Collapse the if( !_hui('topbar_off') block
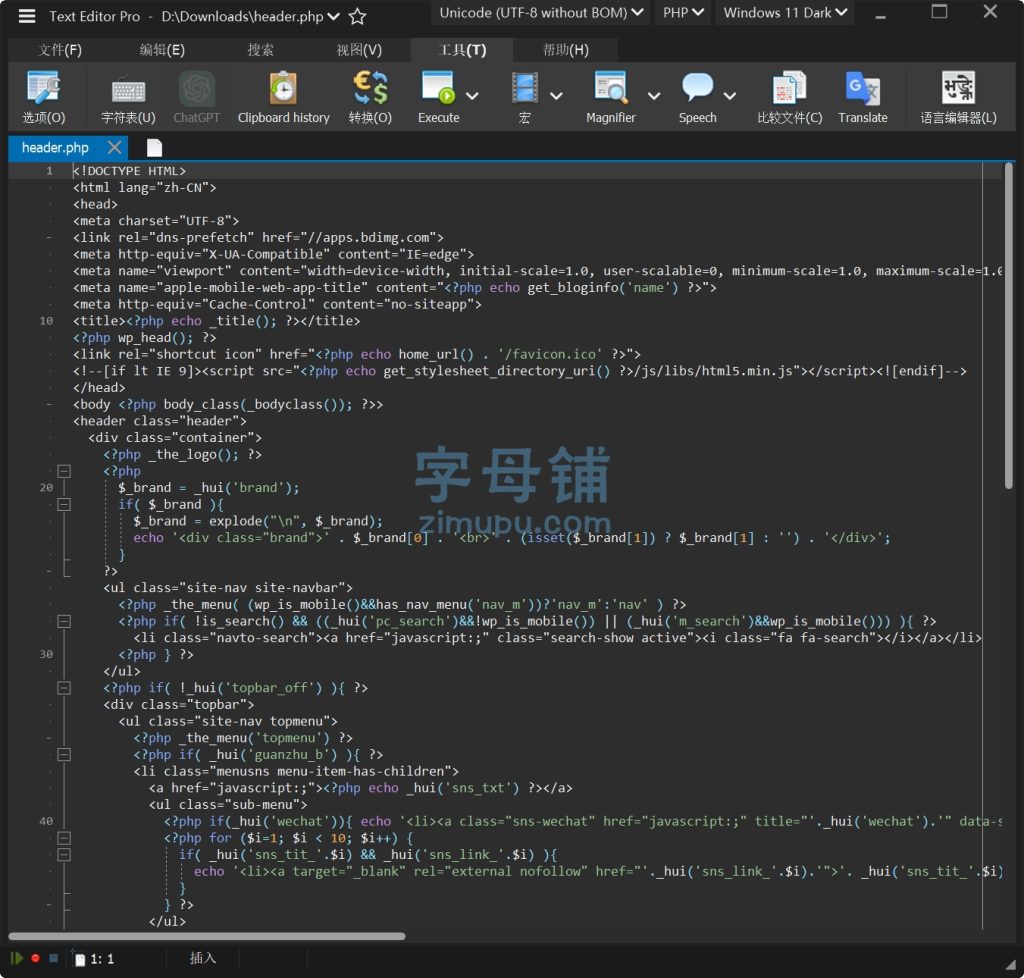This screenshot has width=1024, height=978. point(64,687)
